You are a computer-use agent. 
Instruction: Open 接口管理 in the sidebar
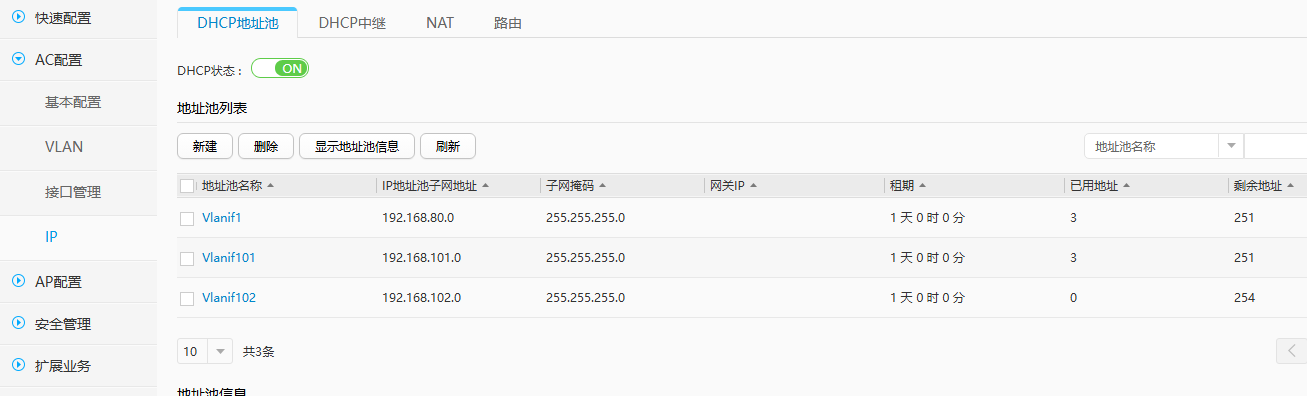pos(73,192)
